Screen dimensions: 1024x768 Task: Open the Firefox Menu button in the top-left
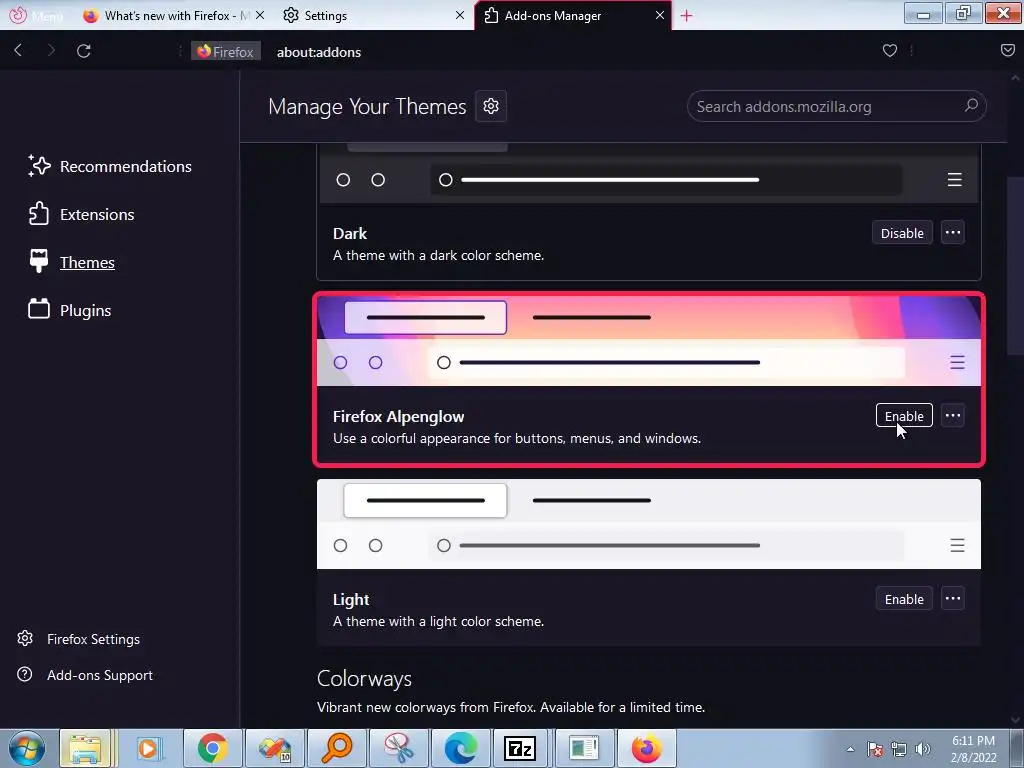pos(36,15)
